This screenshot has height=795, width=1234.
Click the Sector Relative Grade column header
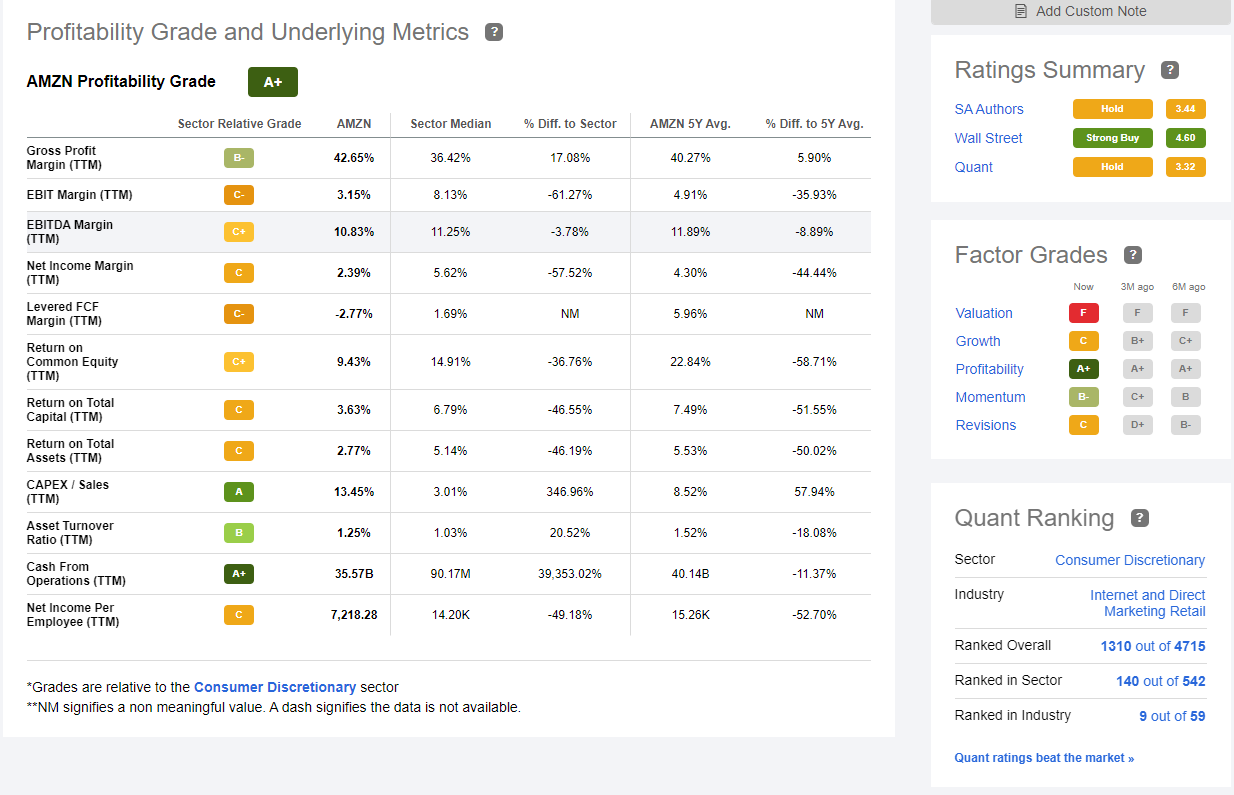(239, 124)
